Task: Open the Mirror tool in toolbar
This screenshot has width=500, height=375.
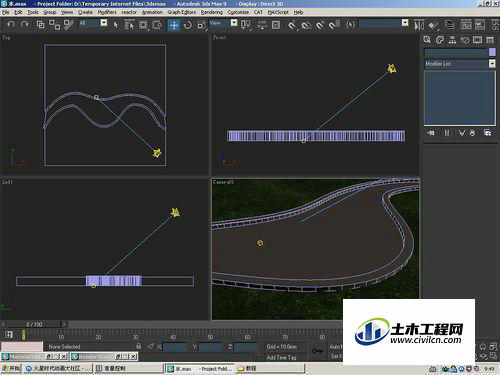Action: tap(419, 25)
